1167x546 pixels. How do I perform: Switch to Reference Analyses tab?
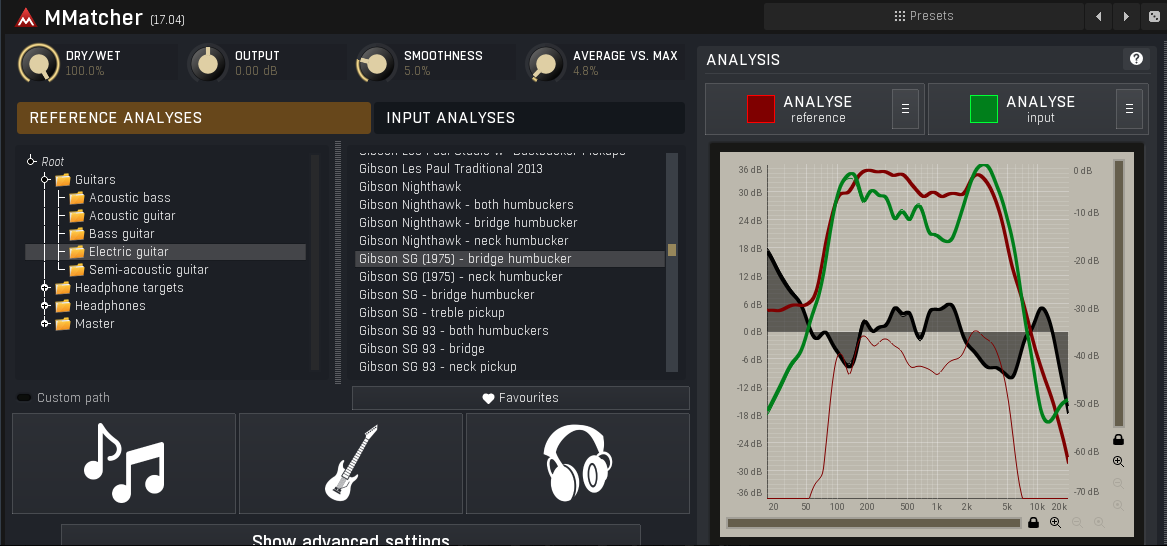tap(194, 118)
